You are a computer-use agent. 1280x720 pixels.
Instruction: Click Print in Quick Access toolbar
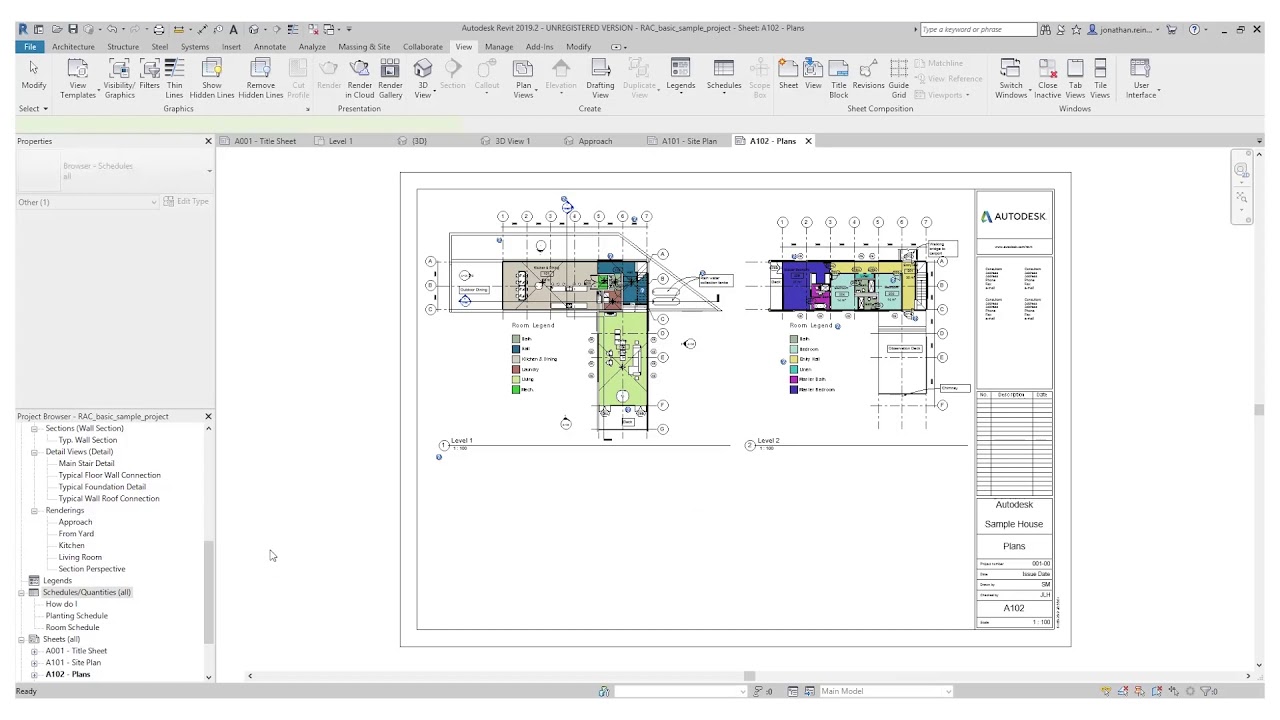tap(158, 29)
